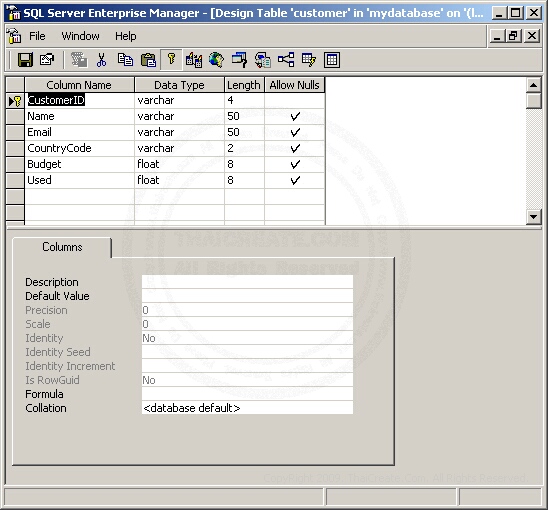This screenshot has width=548, height=510.
Task: Open the Help menu
Action: pyautogui.click(x=125, y=36)
